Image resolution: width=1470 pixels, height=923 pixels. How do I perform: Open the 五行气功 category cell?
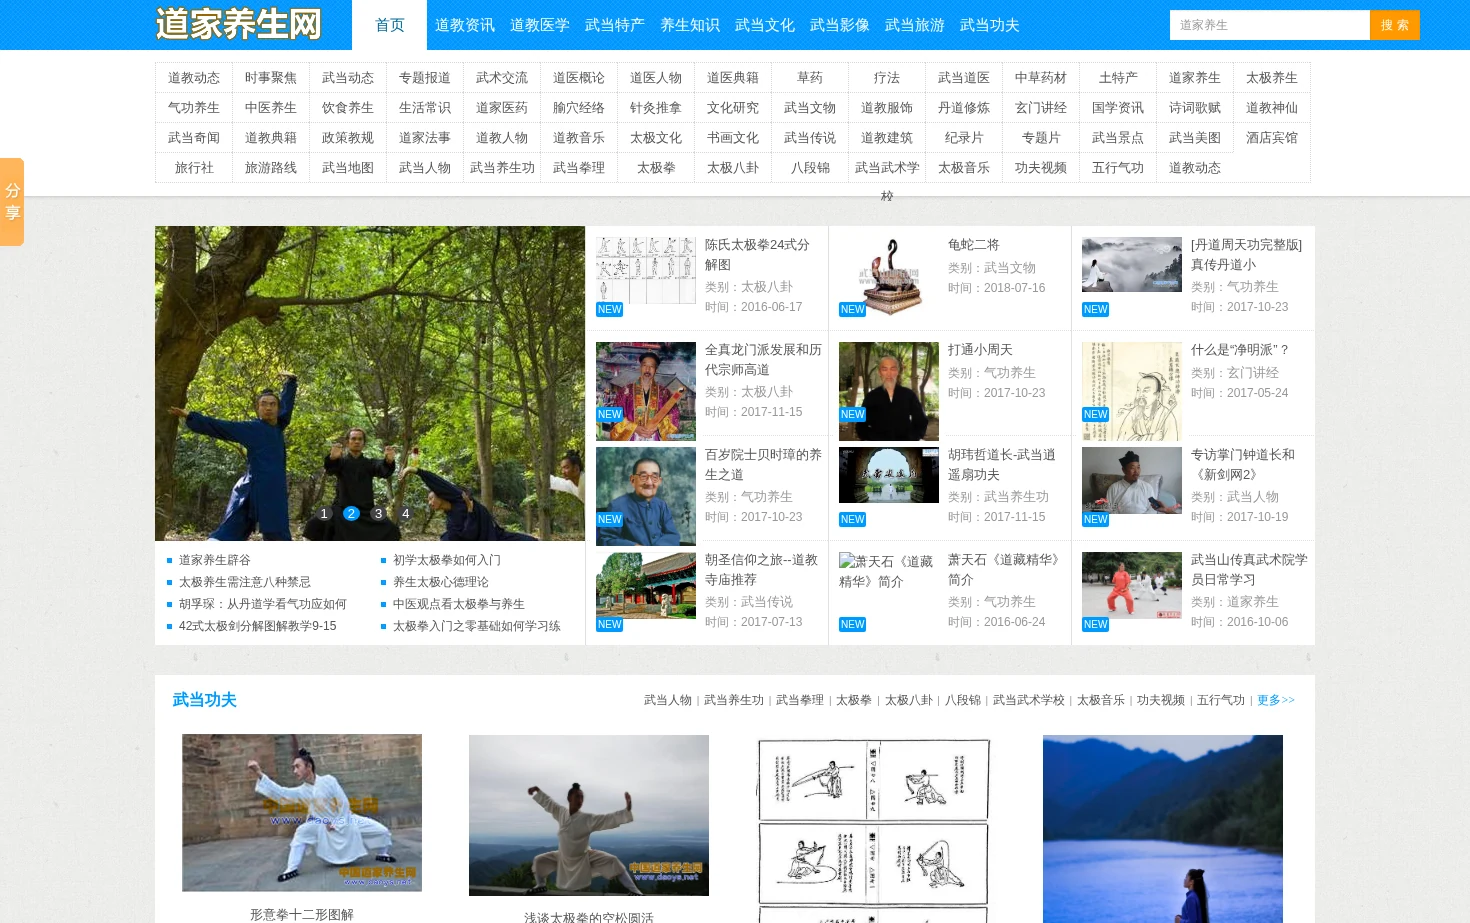pos(1118,168)
